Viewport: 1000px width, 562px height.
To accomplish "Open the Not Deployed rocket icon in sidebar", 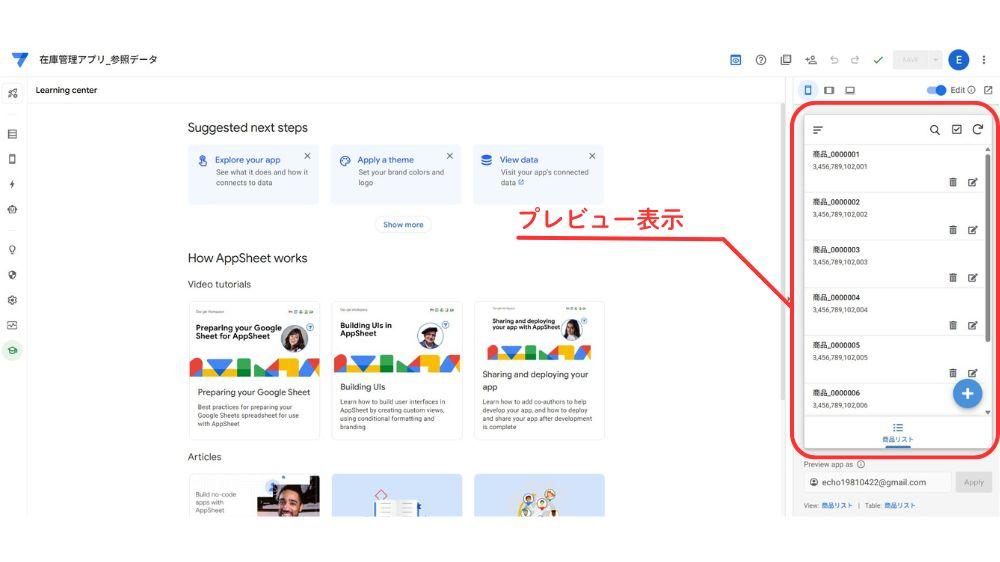I will point(12,94).
